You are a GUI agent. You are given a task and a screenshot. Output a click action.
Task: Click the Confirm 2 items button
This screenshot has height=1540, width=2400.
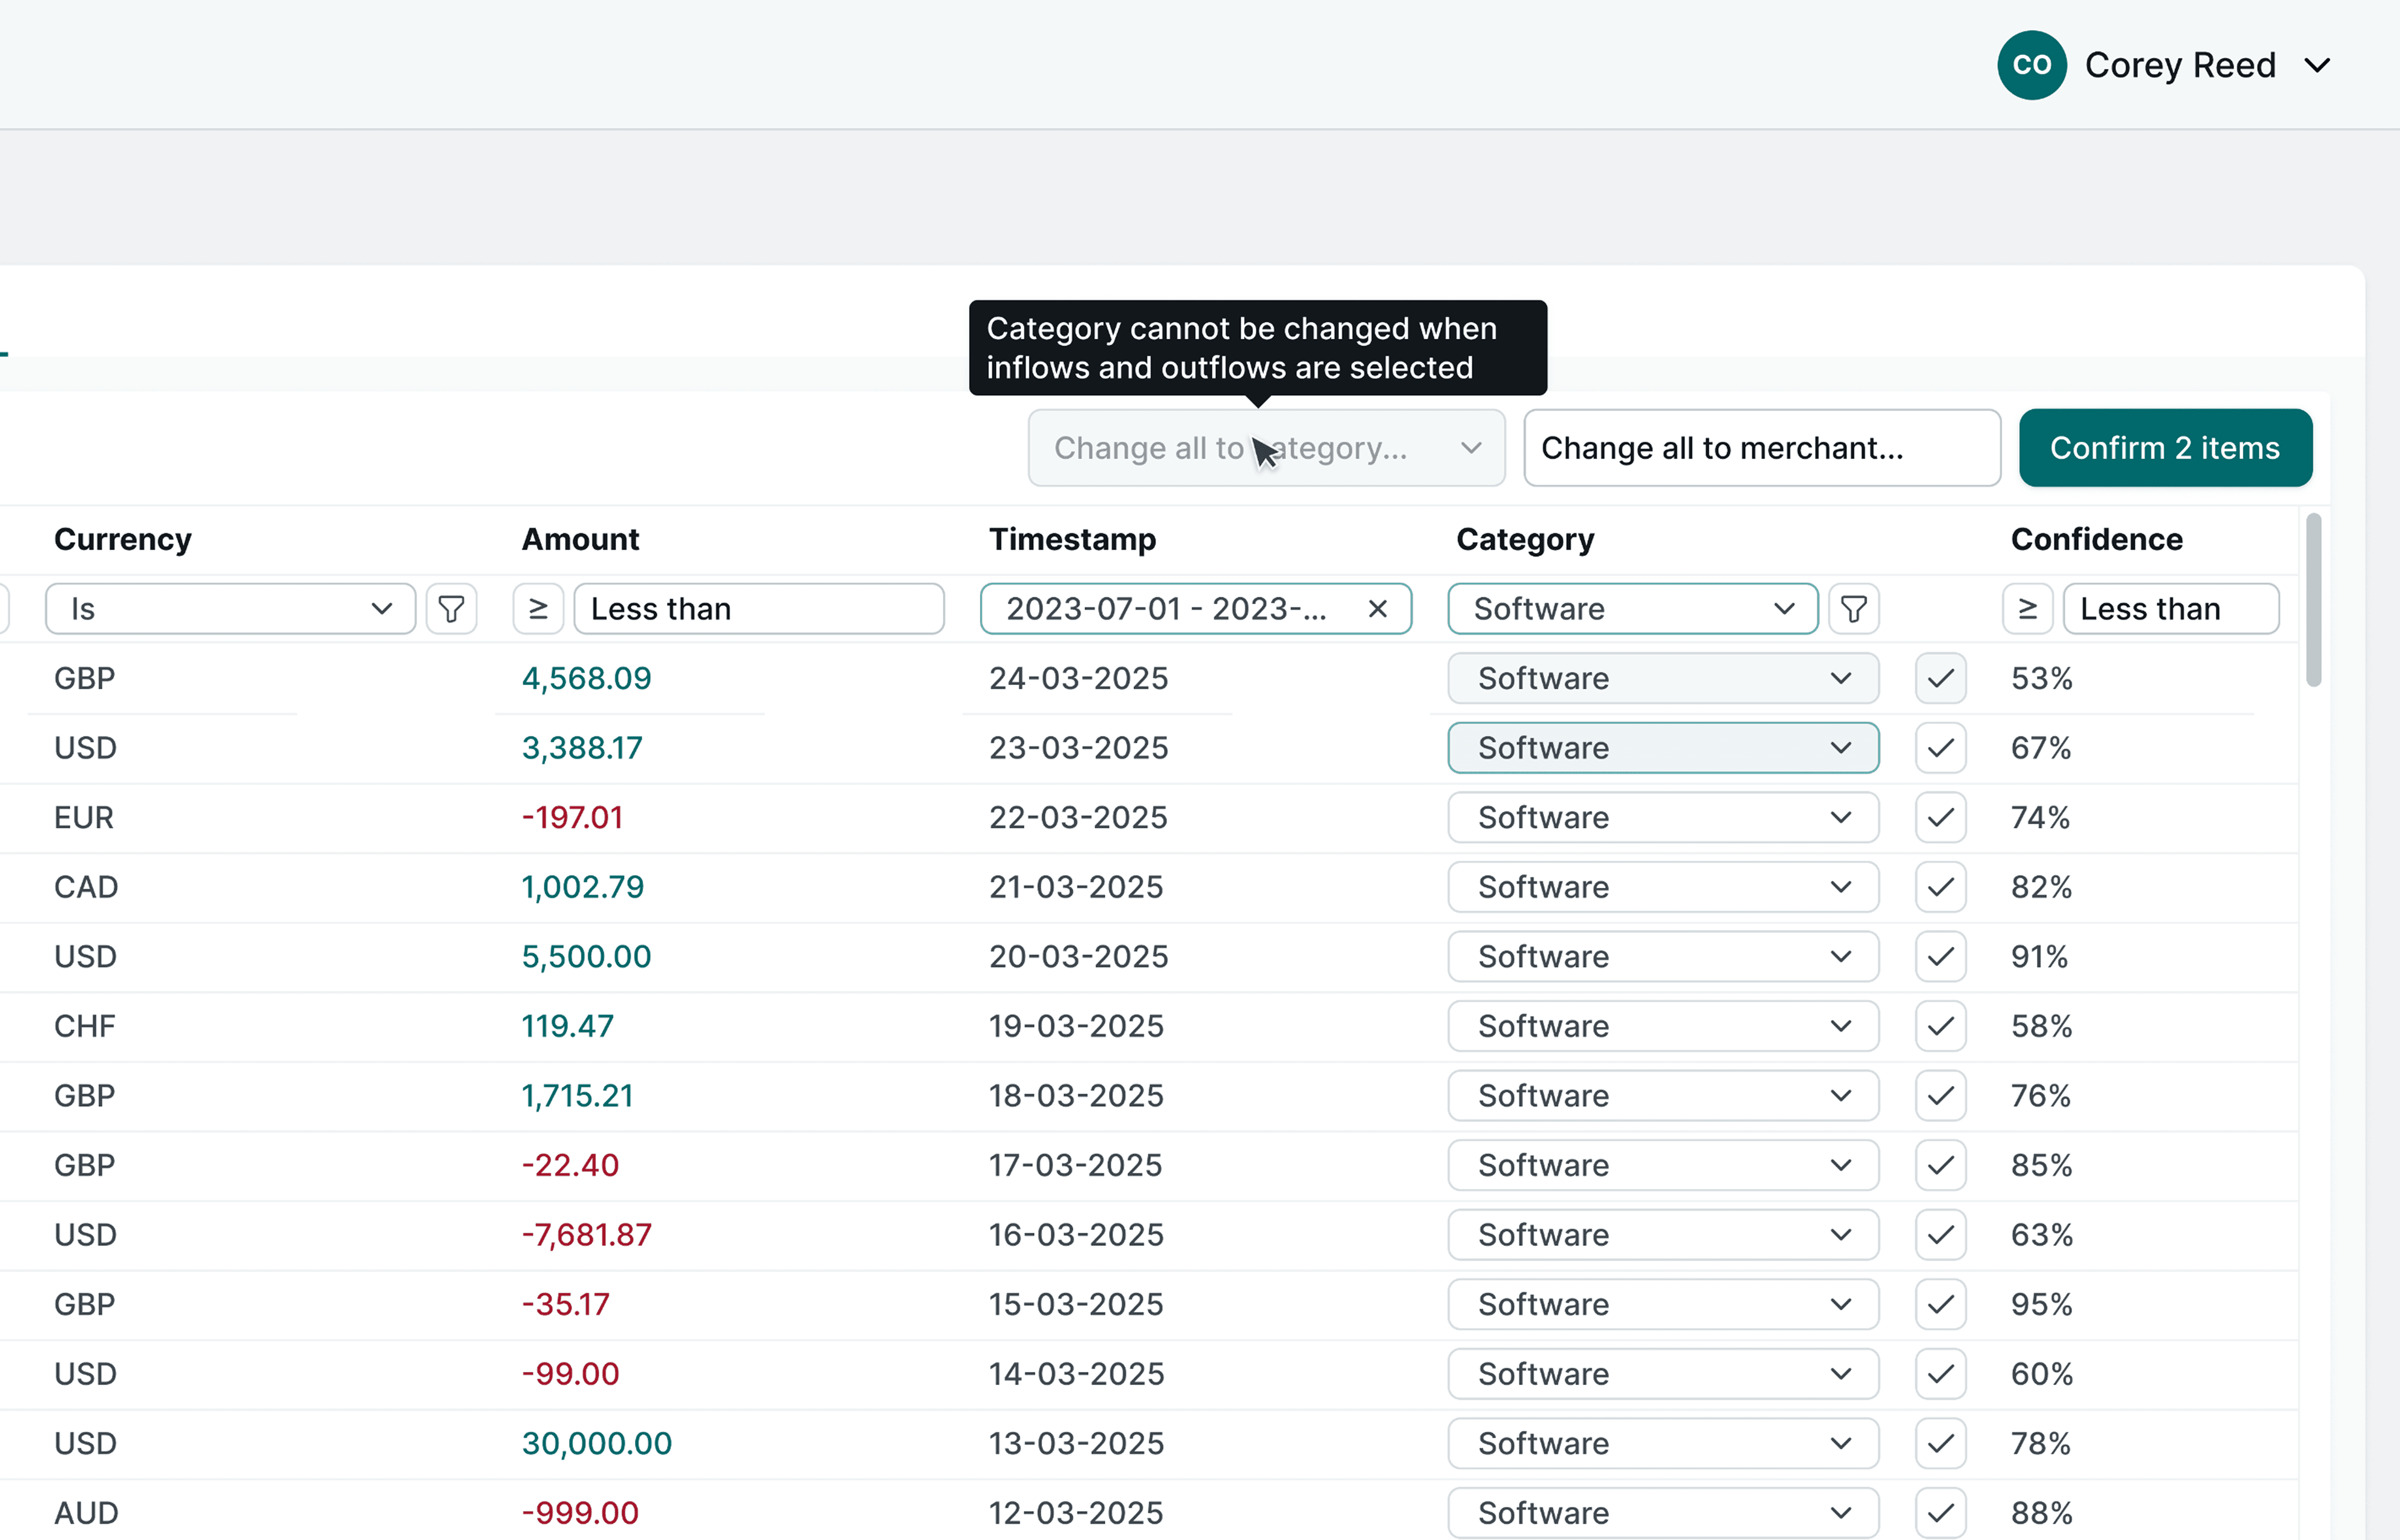click(2165, 448)
